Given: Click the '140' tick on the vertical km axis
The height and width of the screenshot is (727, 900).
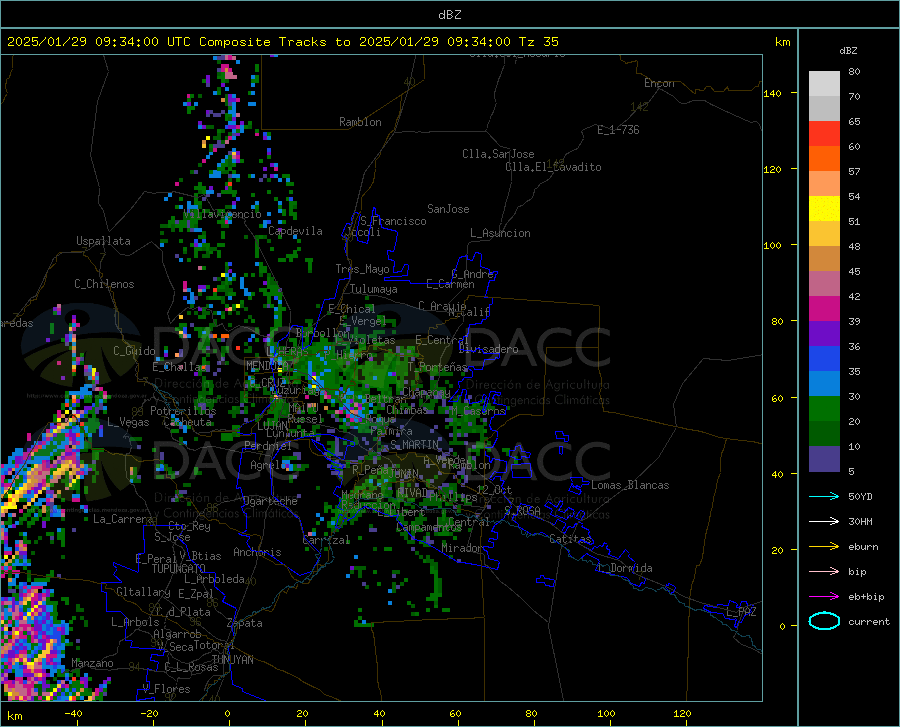Looking at the screenshot, I should (x=772, y=93).
